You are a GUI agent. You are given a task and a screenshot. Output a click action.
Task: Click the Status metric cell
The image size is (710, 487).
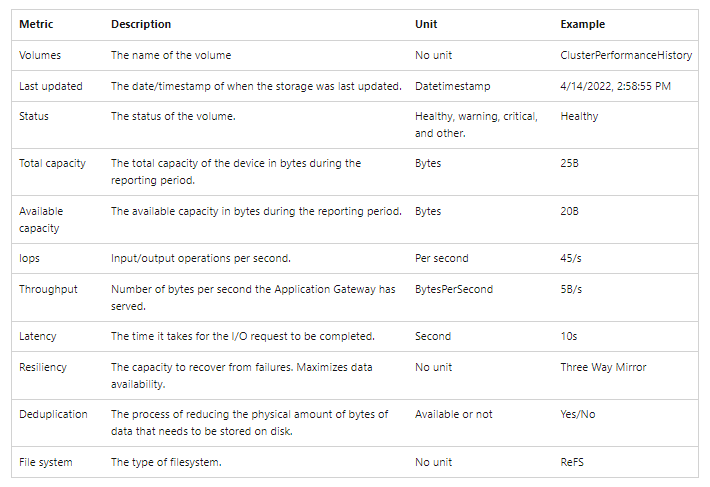[x=34, y=116]
